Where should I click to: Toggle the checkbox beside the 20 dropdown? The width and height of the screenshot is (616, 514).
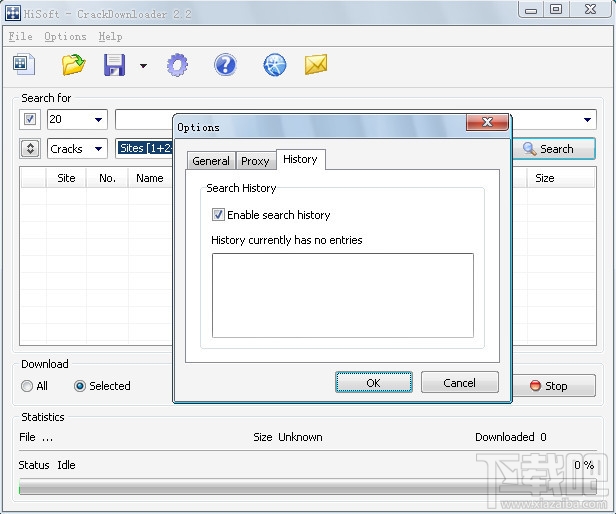(x=30, y=119)
